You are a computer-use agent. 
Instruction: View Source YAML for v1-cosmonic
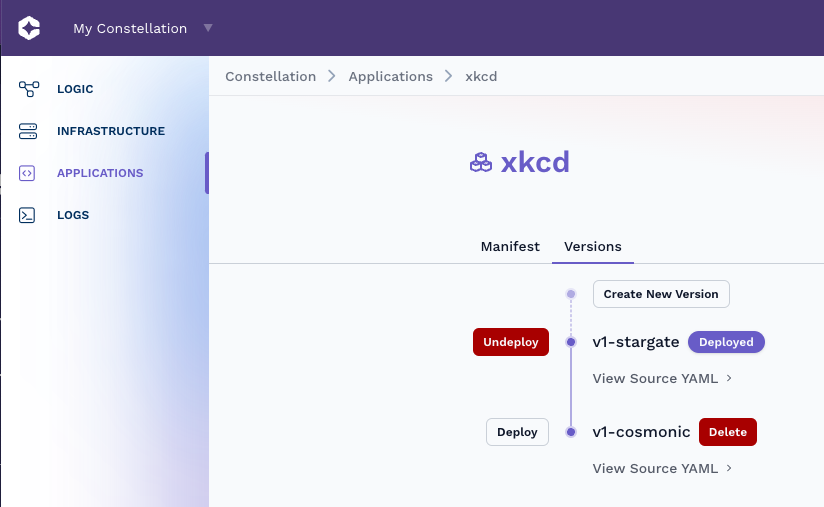(x=655, y=468)
